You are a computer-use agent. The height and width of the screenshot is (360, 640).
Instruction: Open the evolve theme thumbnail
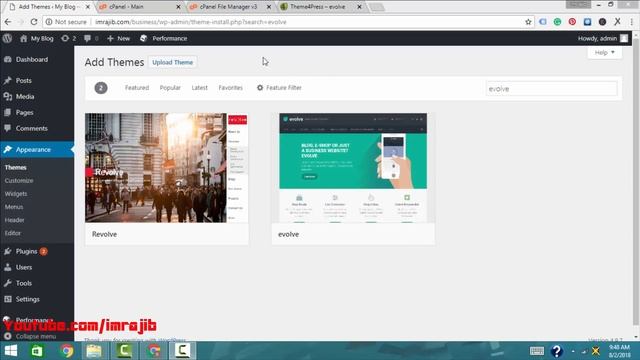click(353, 168)
